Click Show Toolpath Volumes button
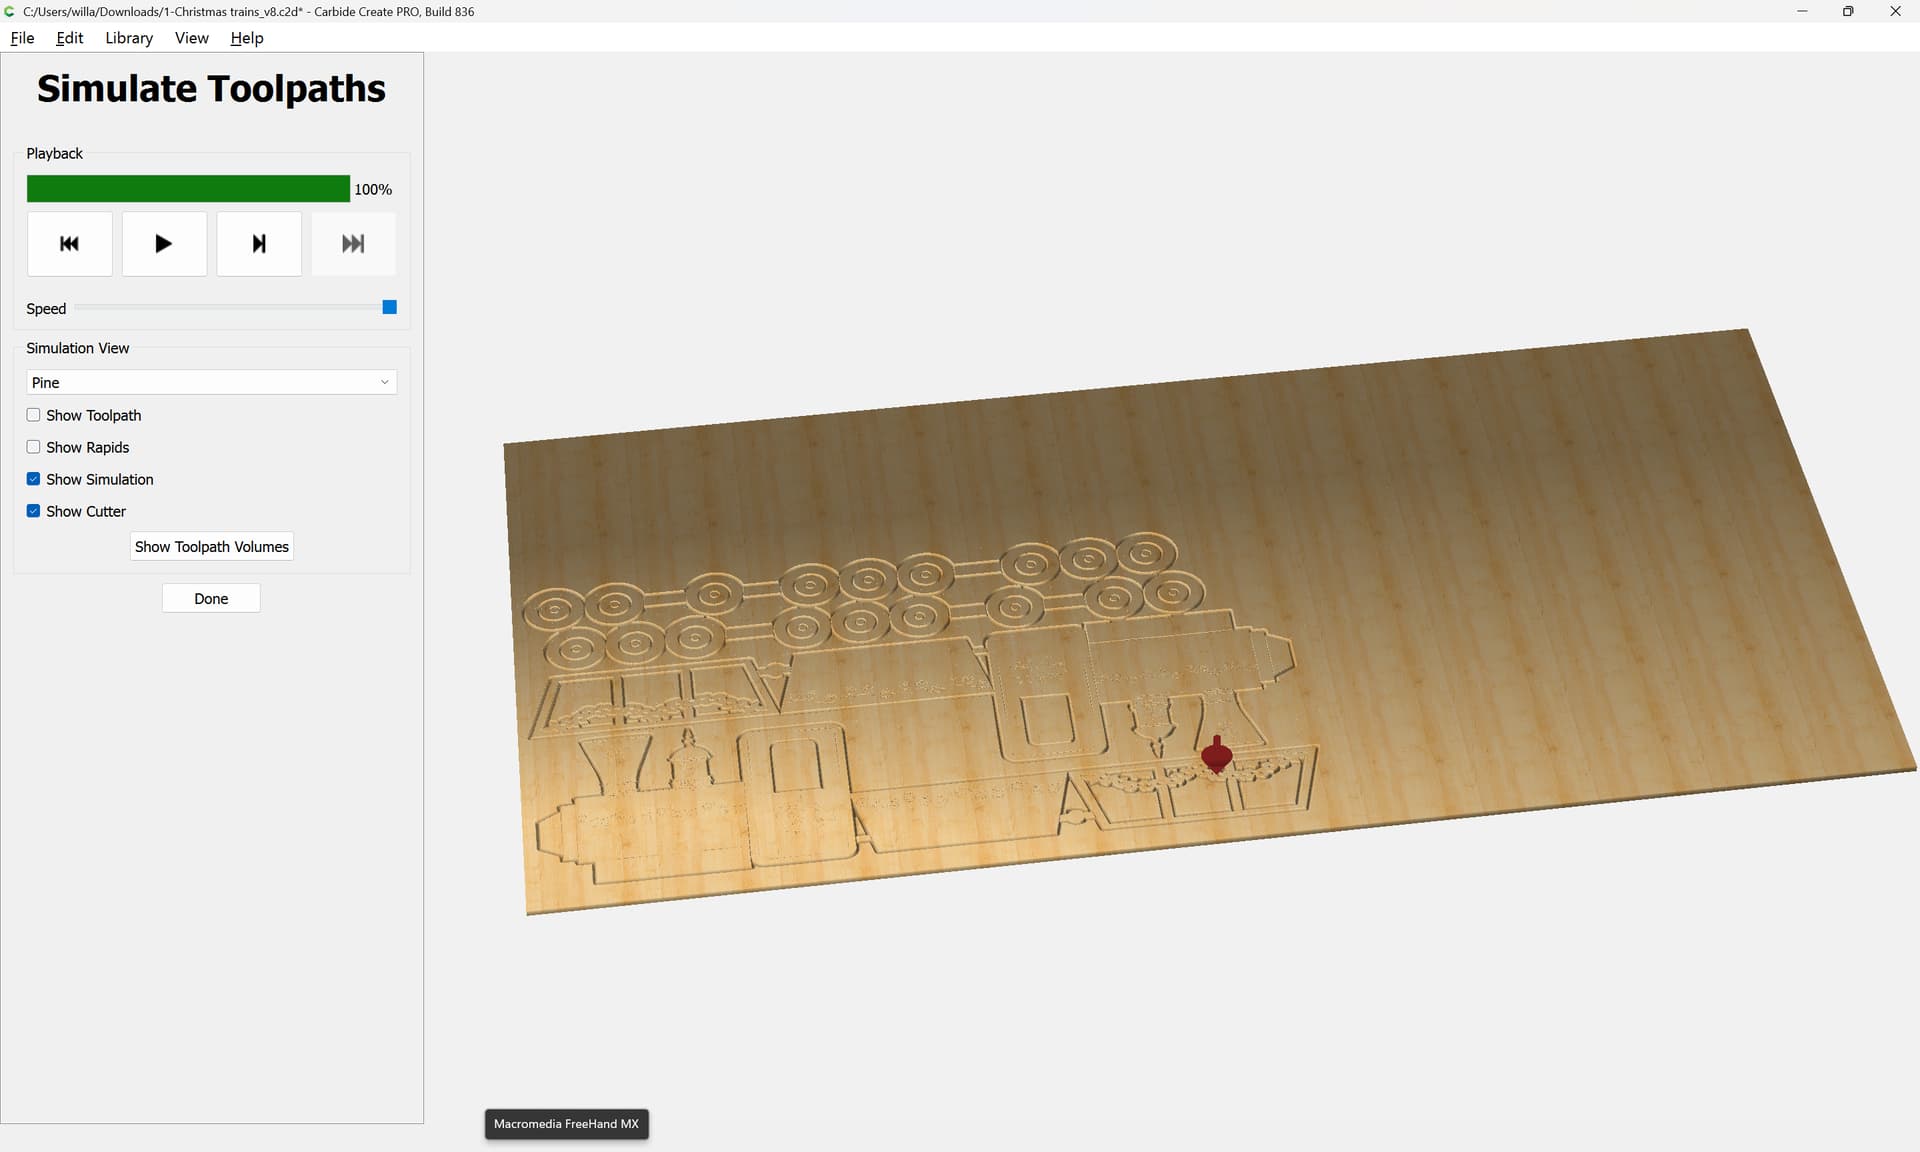 [211, 547]
